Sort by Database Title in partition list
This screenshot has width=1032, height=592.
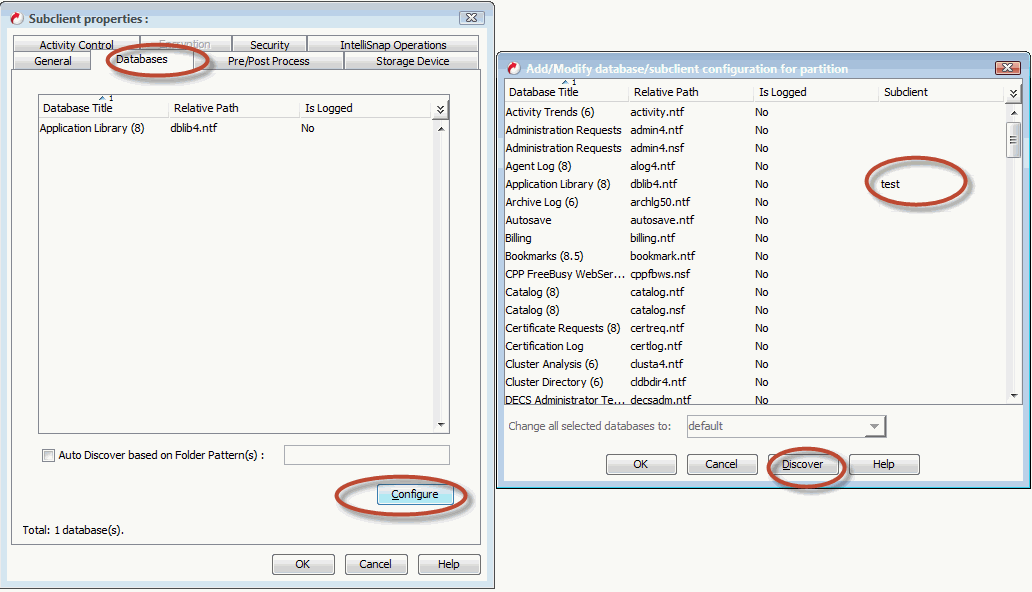pos(544,92)
